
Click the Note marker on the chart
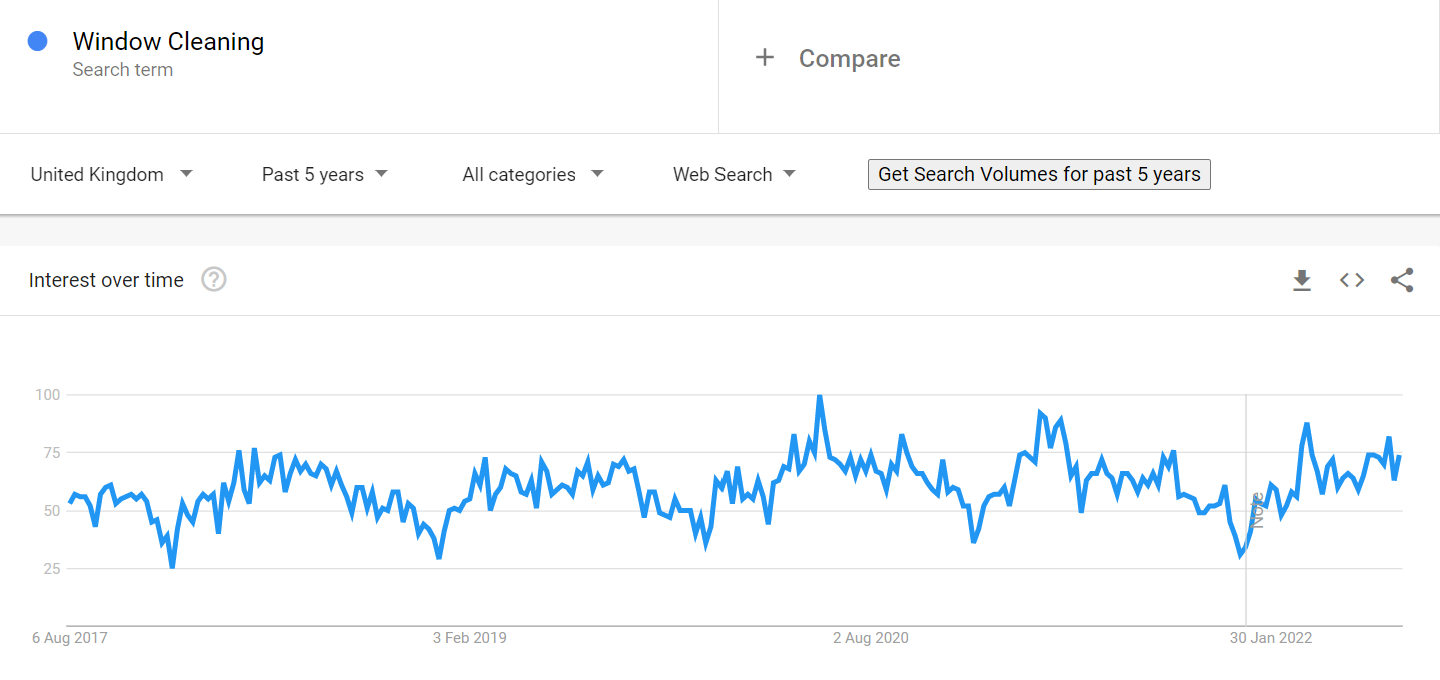click(1257, 510)
